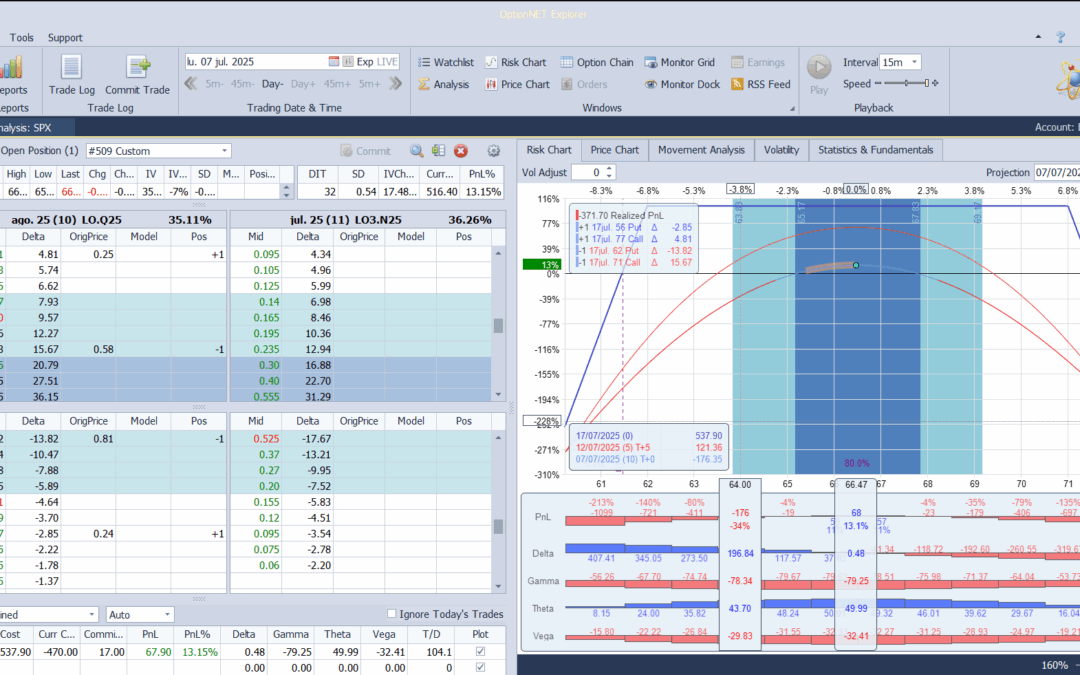Jump backward with the double left chevron
The width and height of the screenshot is (1080, 675).
tap(191, 84)
